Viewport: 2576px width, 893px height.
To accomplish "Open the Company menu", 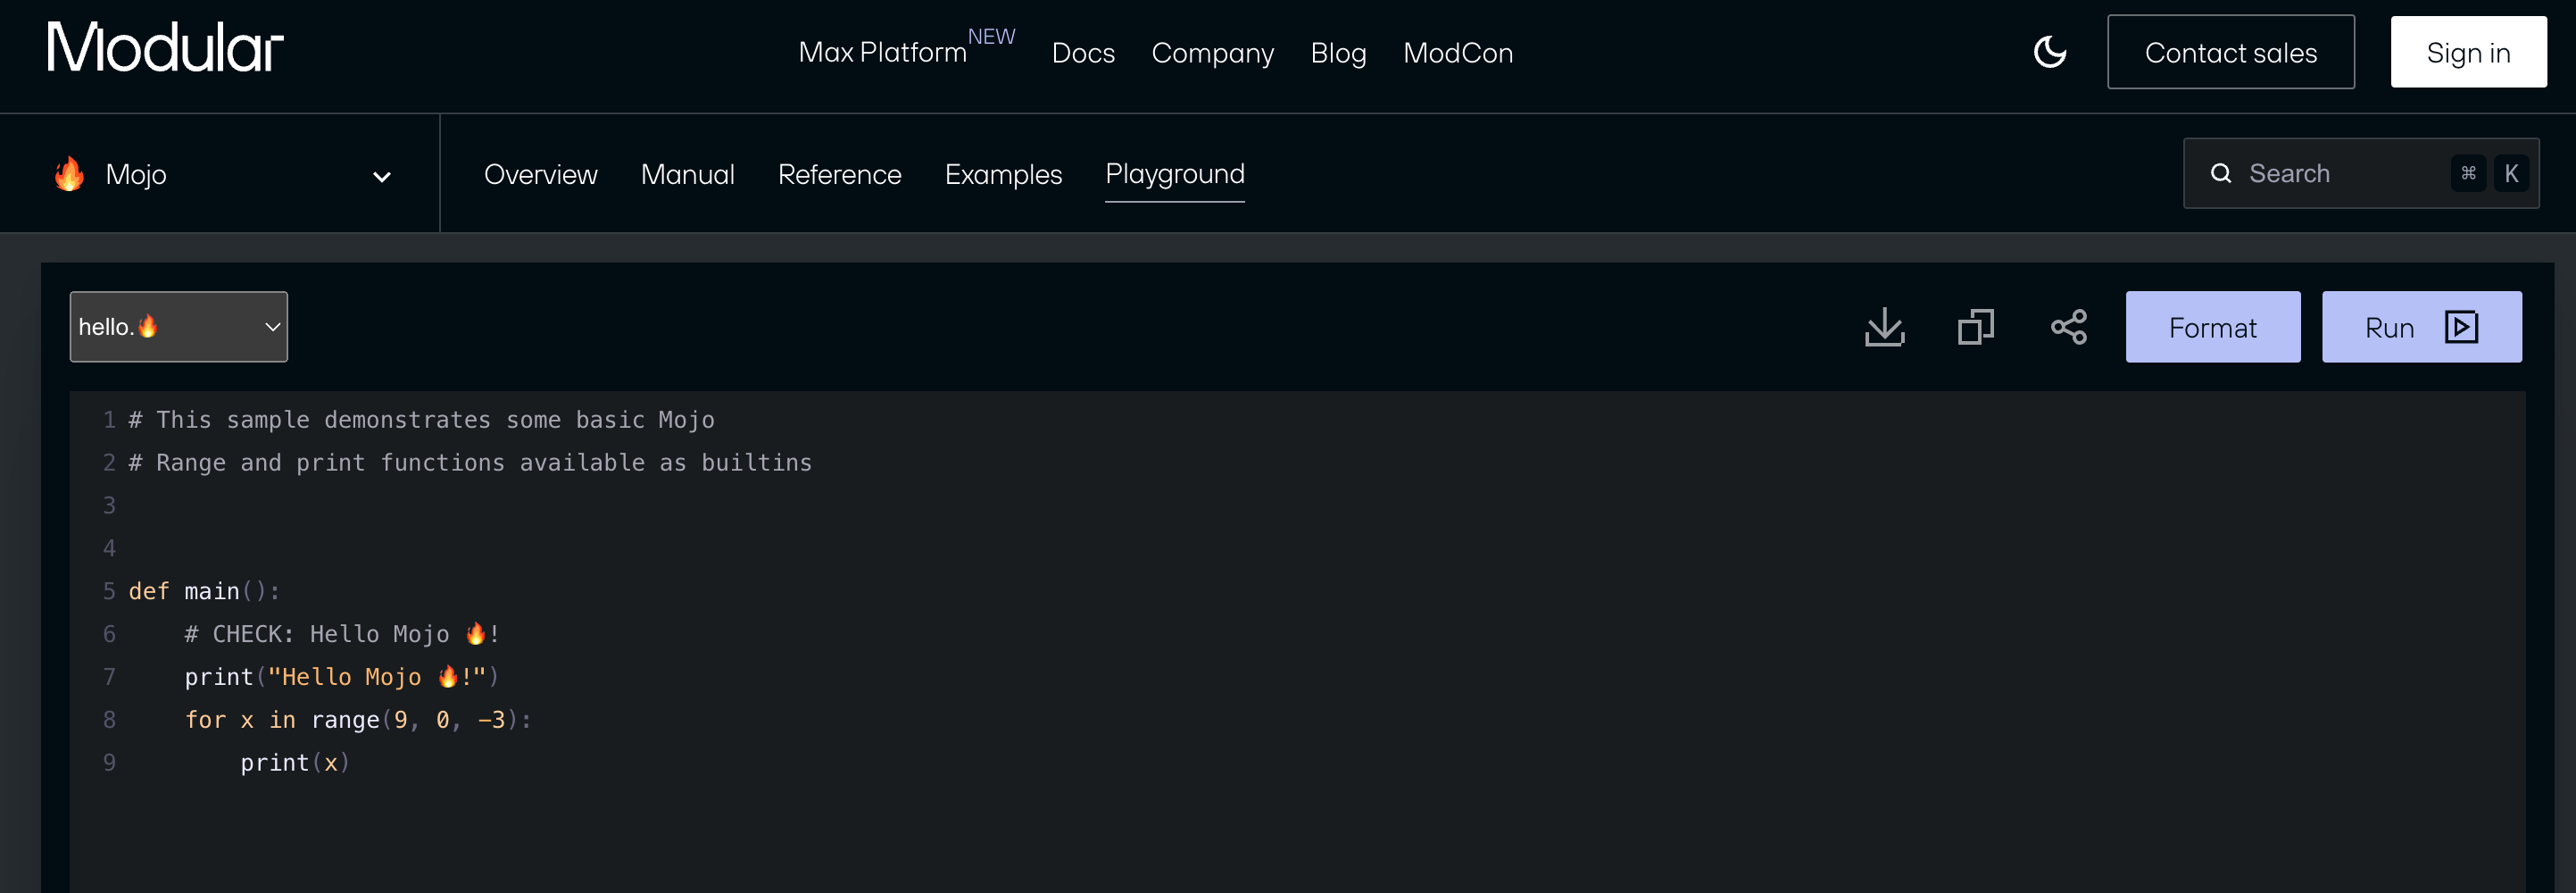I will pos(1212,53).
